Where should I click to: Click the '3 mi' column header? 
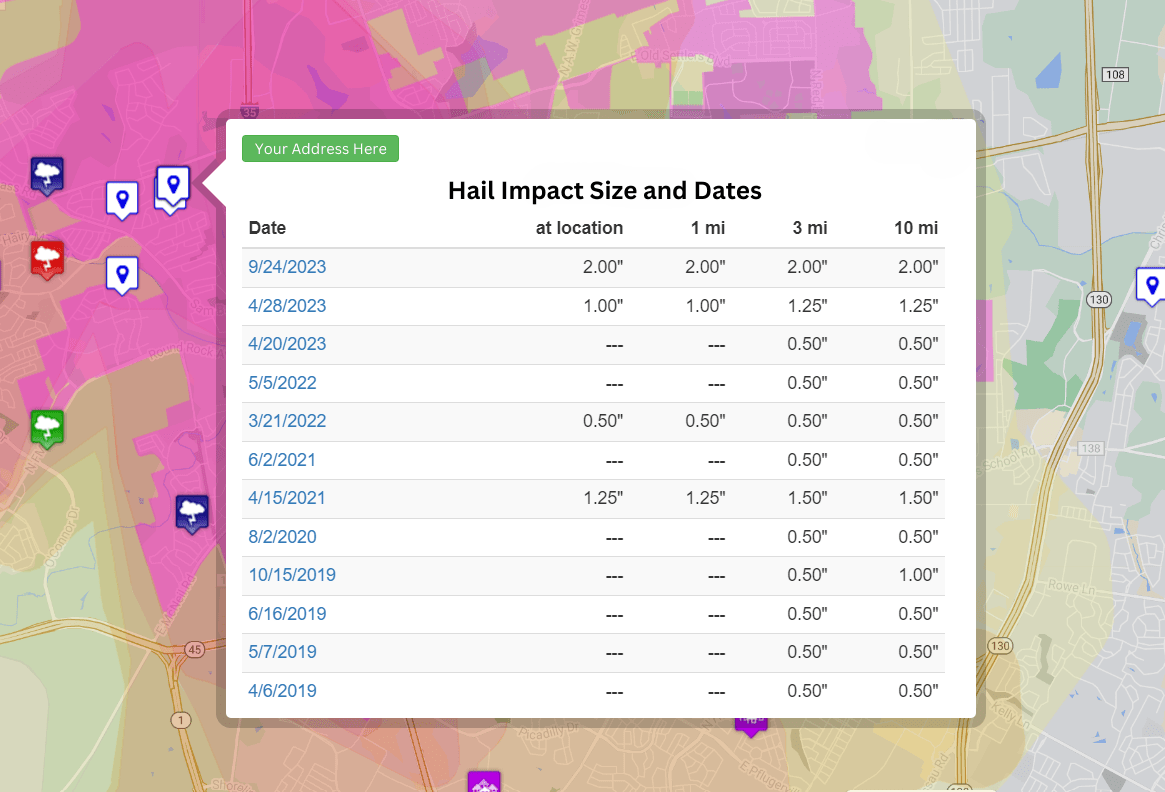click(810, 228)
